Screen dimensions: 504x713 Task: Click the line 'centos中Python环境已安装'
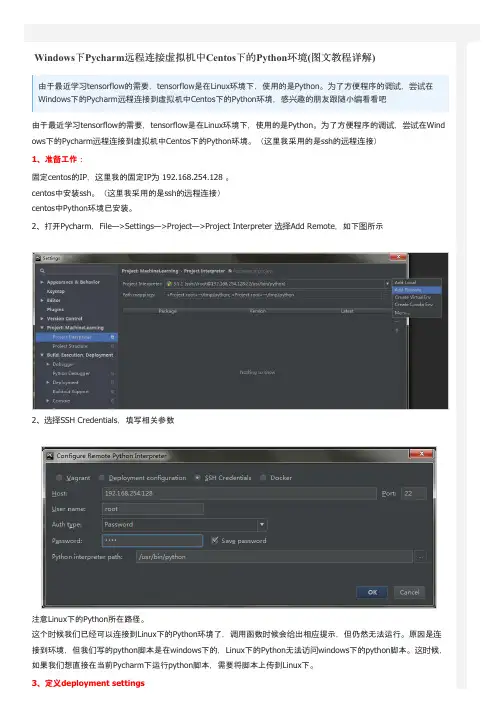coord(82,208)
